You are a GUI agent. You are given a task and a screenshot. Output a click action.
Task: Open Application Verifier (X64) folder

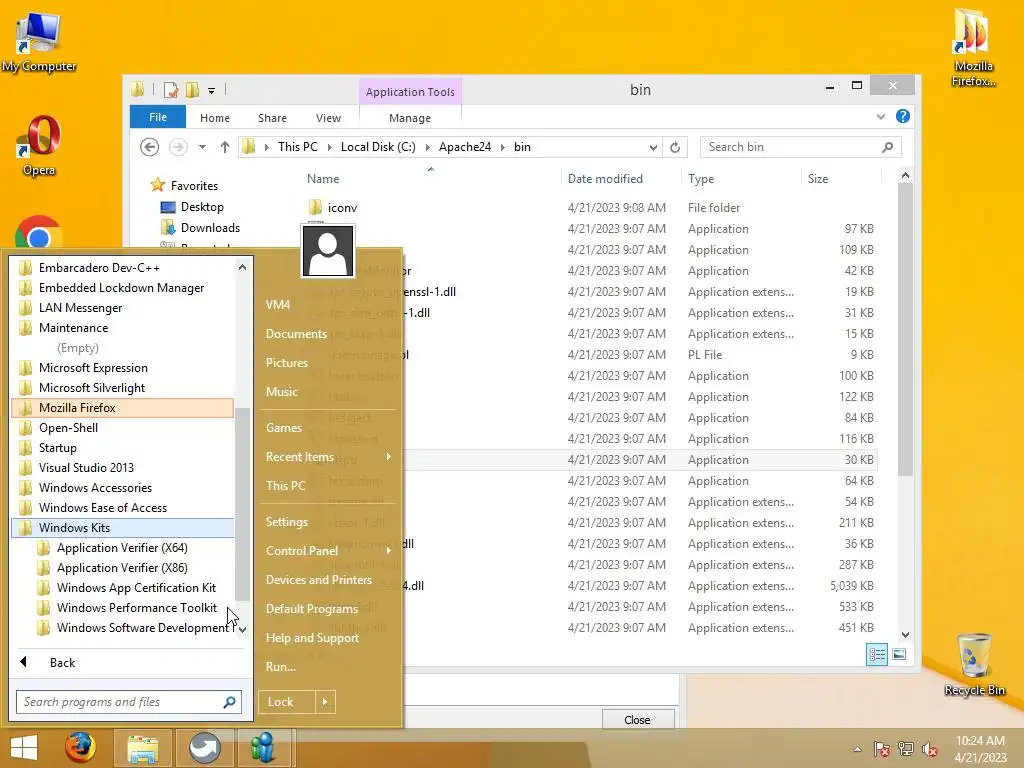(122, 548)
